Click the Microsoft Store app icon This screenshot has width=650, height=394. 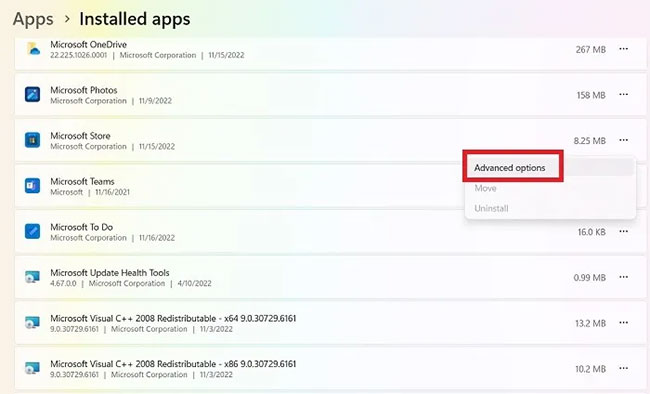click(32, 140)
